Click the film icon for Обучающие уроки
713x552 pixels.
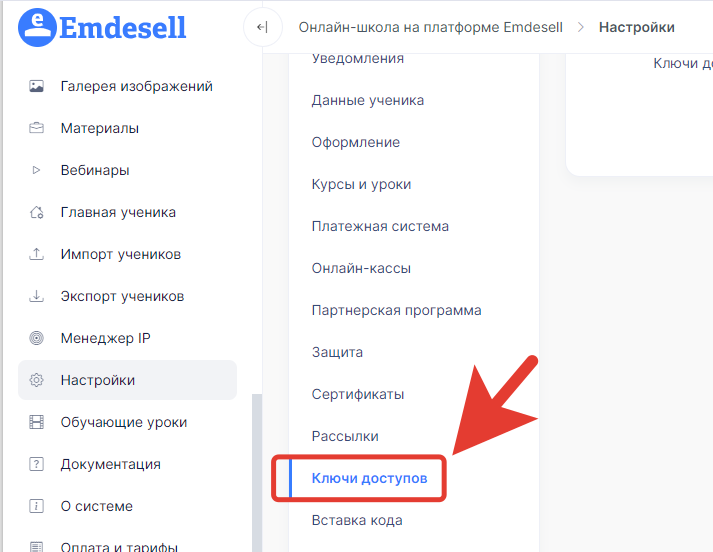pyautogui.click(x=36, y=422)
